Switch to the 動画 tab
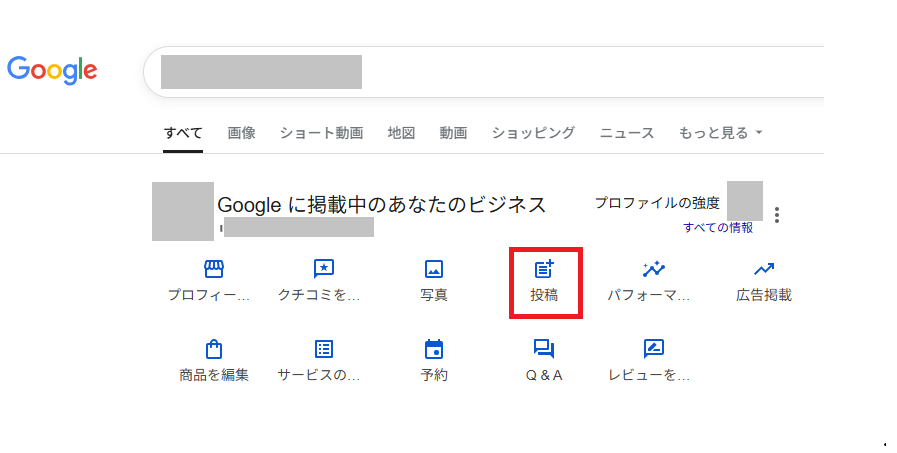 coord(453,133)
